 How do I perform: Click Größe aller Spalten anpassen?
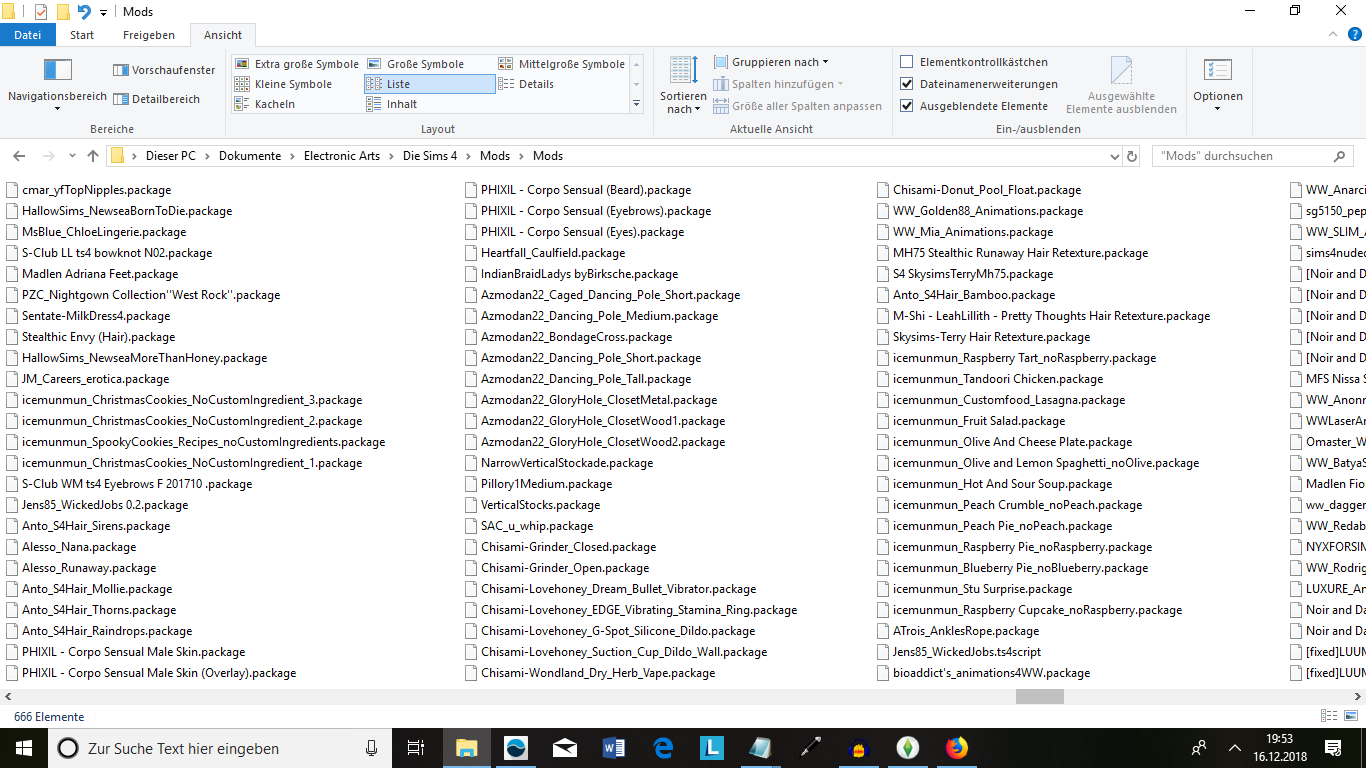tap(797, 106)
